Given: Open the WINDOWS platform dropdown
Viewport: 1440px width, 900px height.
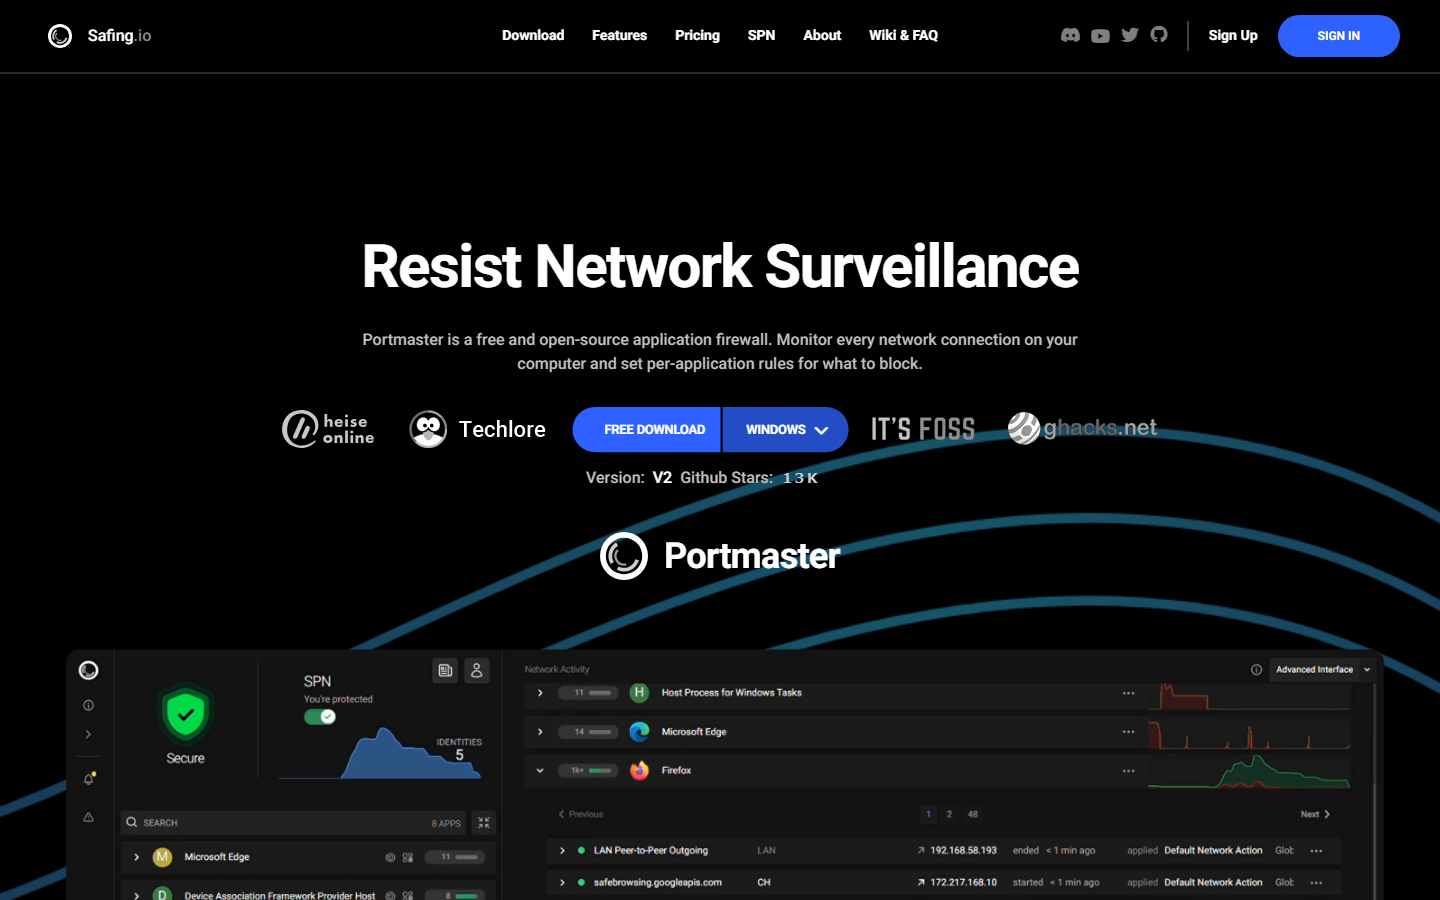Looking at the screenshot, I should coord(786,430).
